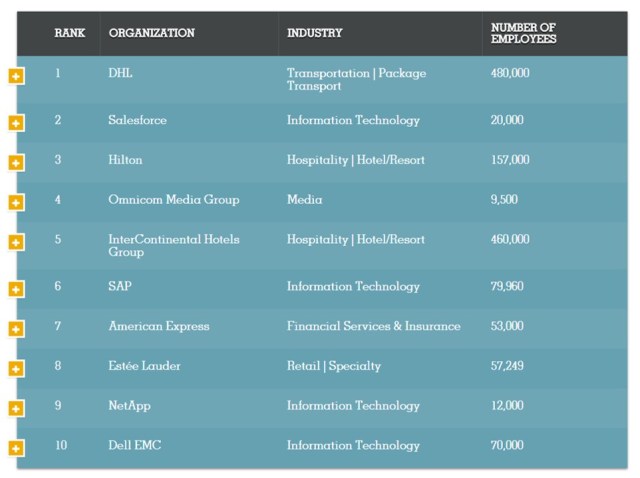Expand the Salesforce row details
Screen dimensions: 640x478
pyautogui.click(x=16, y=123)
